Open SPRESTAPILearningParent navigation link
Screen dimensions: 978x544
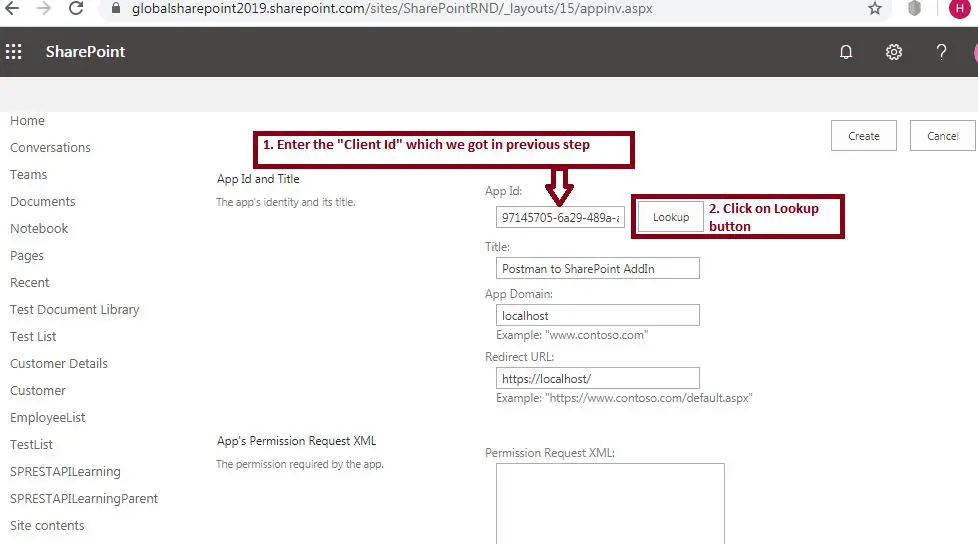pyautogui.click(x=84, y=498)
